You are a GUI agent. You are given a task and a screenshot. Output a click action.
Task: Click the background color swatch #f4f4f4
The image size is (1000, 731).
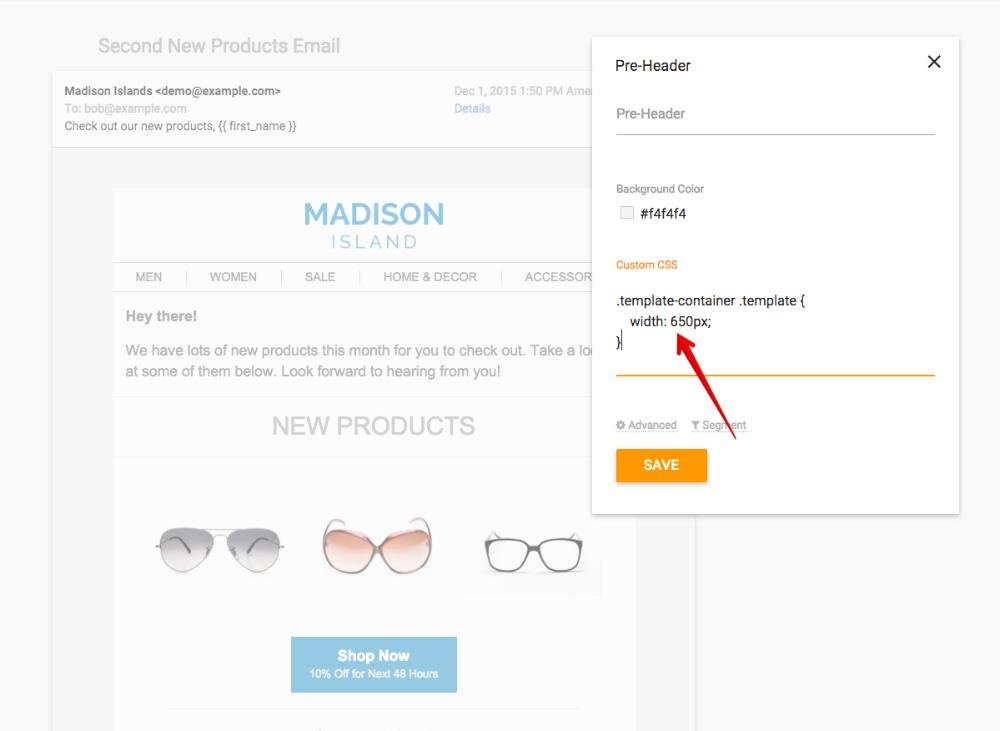[x=627, y=212]
